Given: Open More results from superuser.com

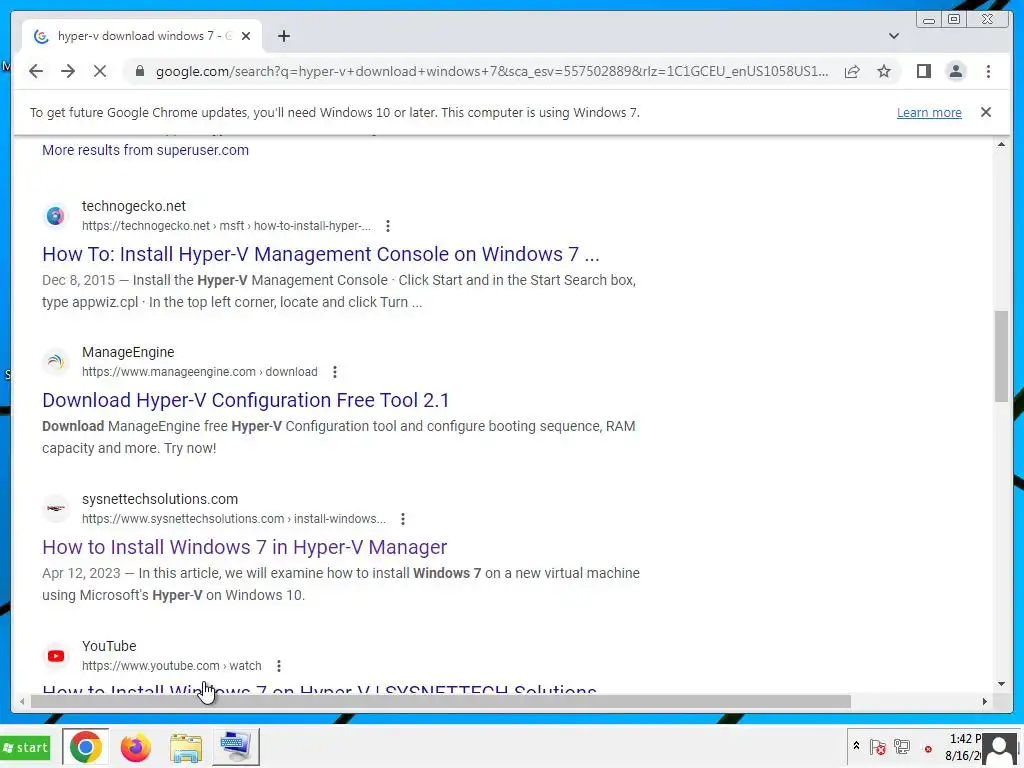Looking at the screenshot, I should pyautogui.click(x=145, y=150).
